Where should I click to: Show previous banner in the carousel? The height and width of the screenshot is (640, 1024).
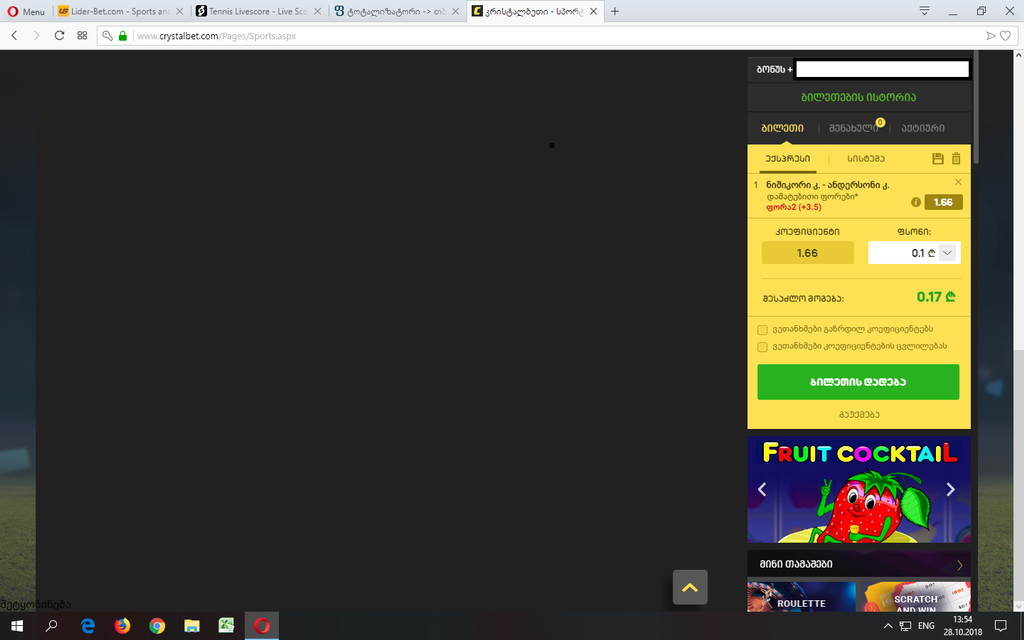click(x=761, y=489)
